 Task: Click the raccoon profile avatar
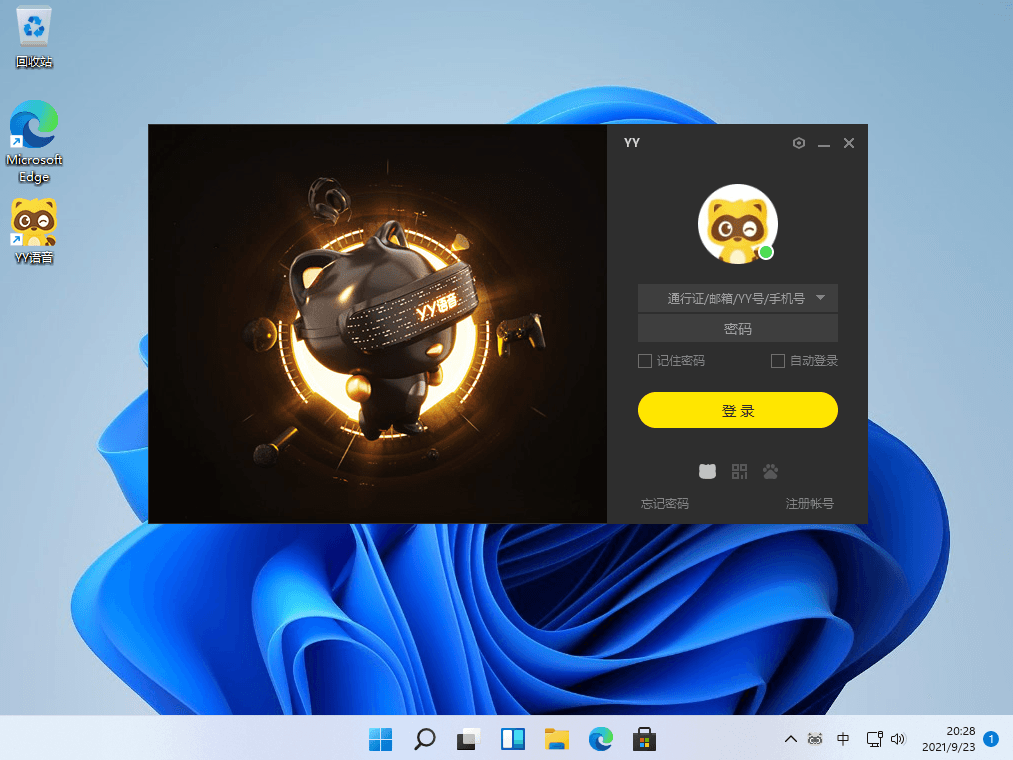[738, 224]
